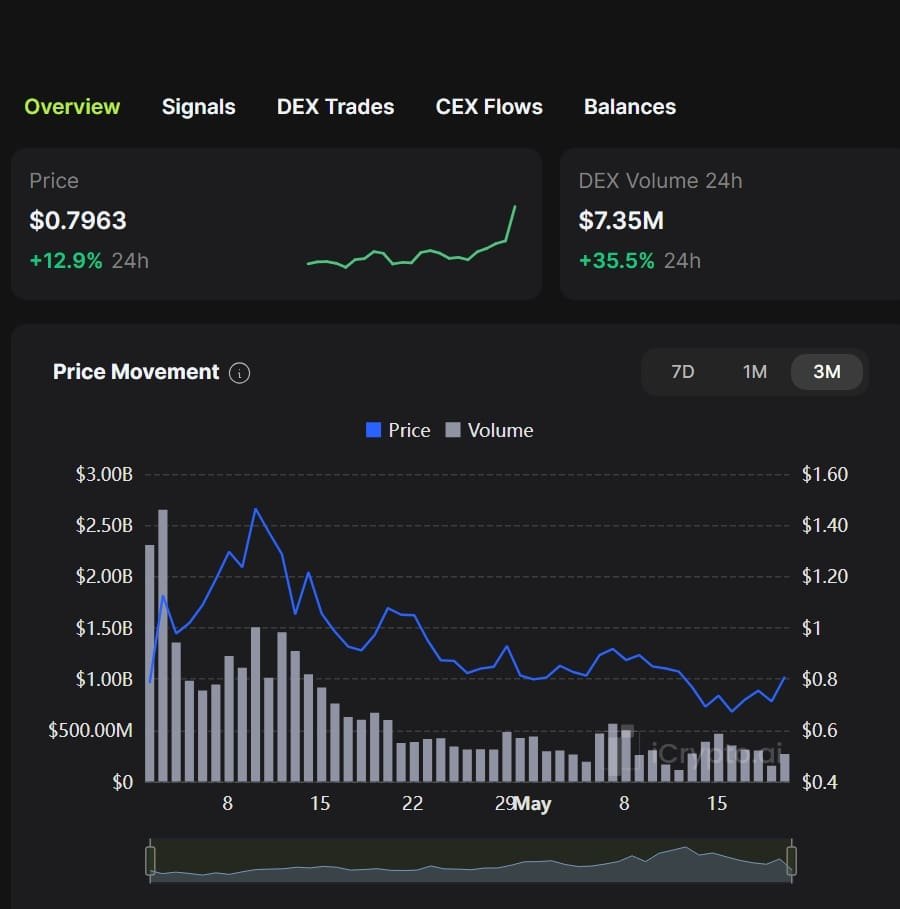900x909 pixels.
Task: Open the DEX Trades tab
Action: (335, 106)
